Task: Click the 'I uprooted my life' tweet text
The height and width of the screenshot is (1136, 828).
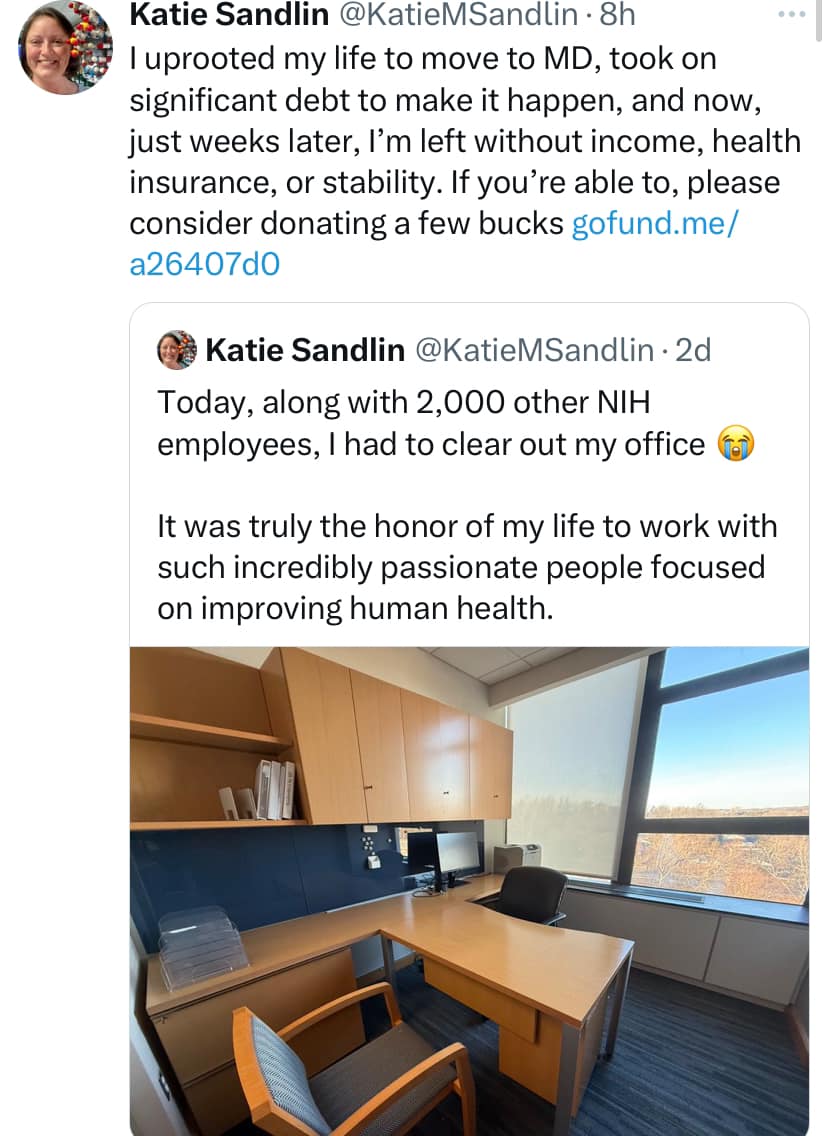Action: [420, 60]
